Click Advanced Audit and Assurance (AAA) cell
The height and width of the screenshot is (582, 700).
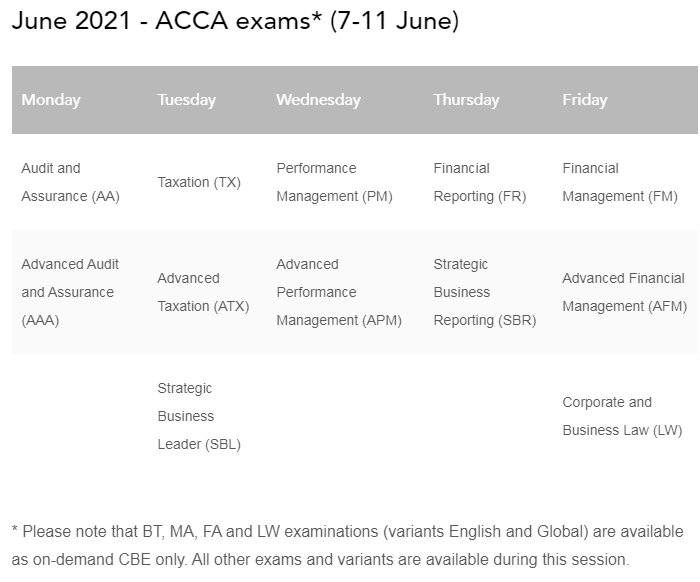pyautogui.click(x=70, y=292)
